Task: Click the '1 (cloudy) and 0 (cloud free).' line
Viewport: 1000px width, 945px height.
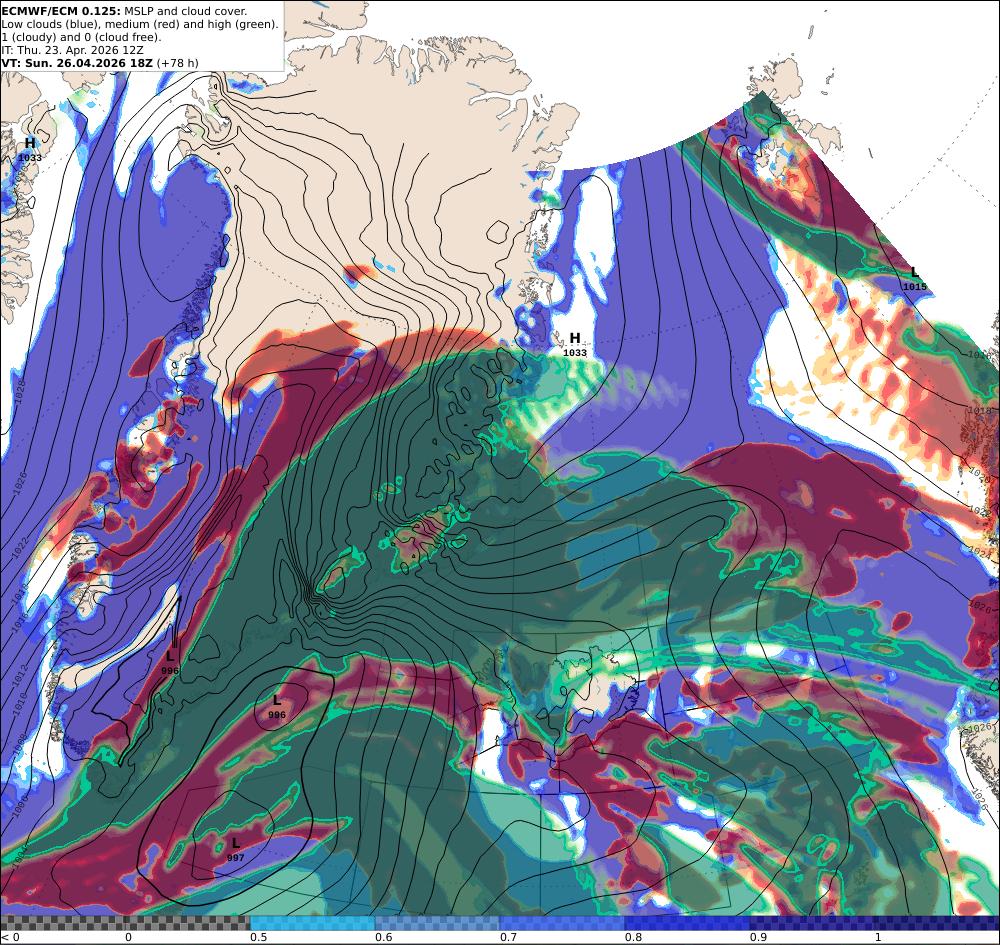Action: [x=81, y=37]
